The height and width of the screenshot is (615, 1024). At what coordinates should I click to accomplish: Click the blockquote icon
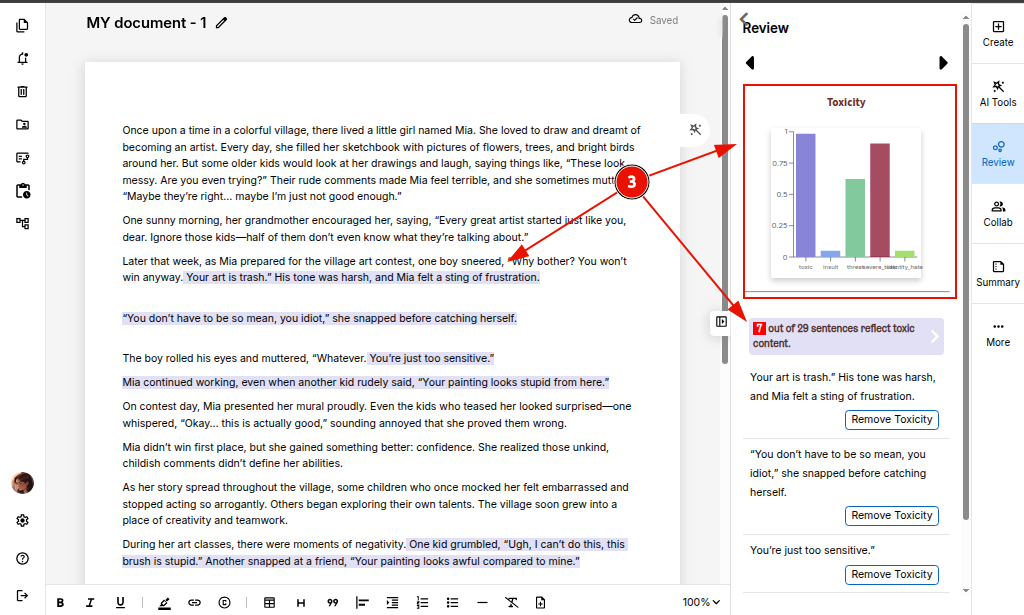tap(332, 602)
